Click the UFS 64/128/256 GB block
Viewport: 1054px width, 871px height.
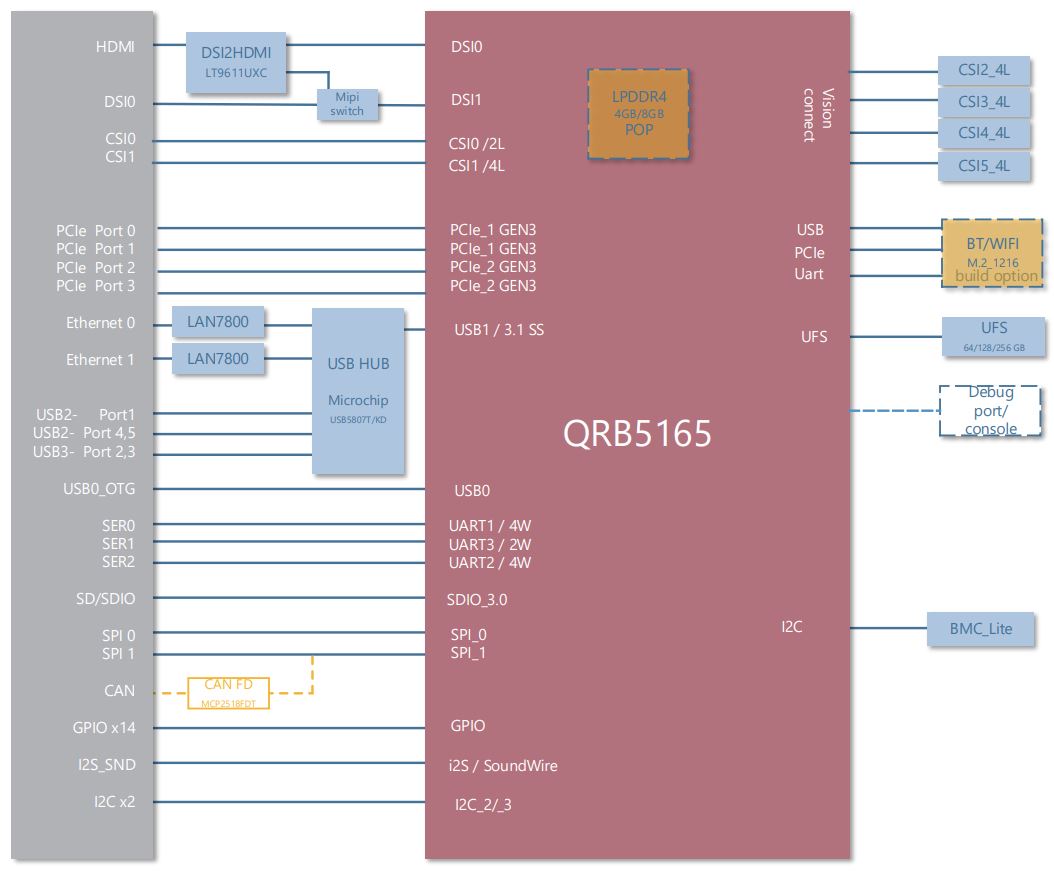(x=994, y=337)
